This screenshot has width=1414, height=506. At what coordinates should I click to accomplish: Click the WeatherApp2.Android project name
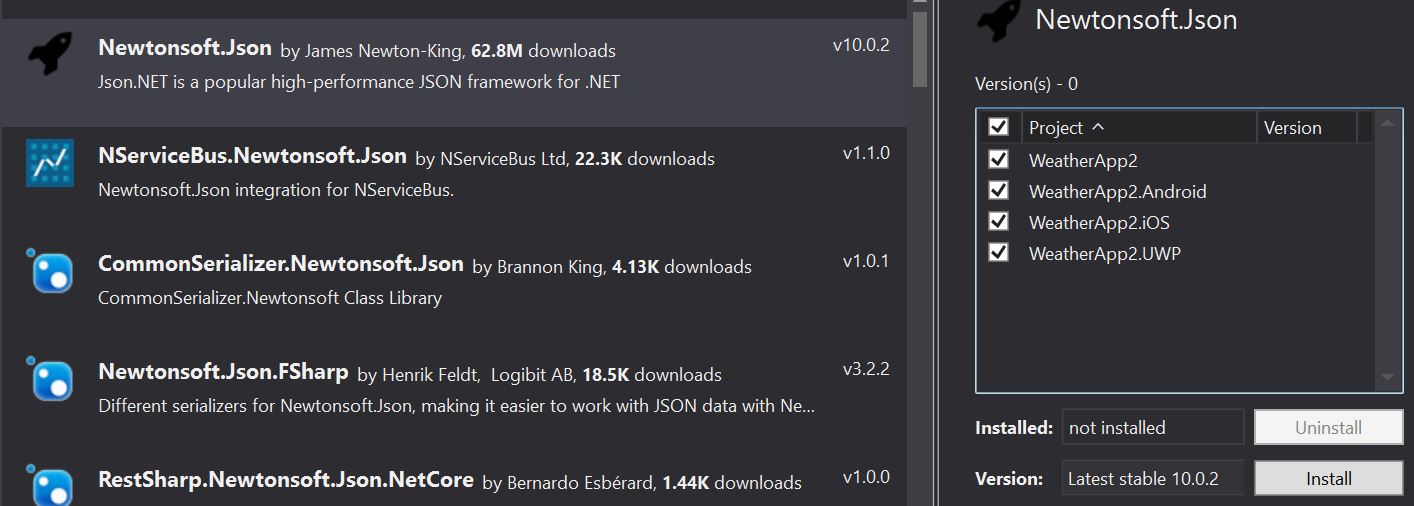coord(1117,191)
